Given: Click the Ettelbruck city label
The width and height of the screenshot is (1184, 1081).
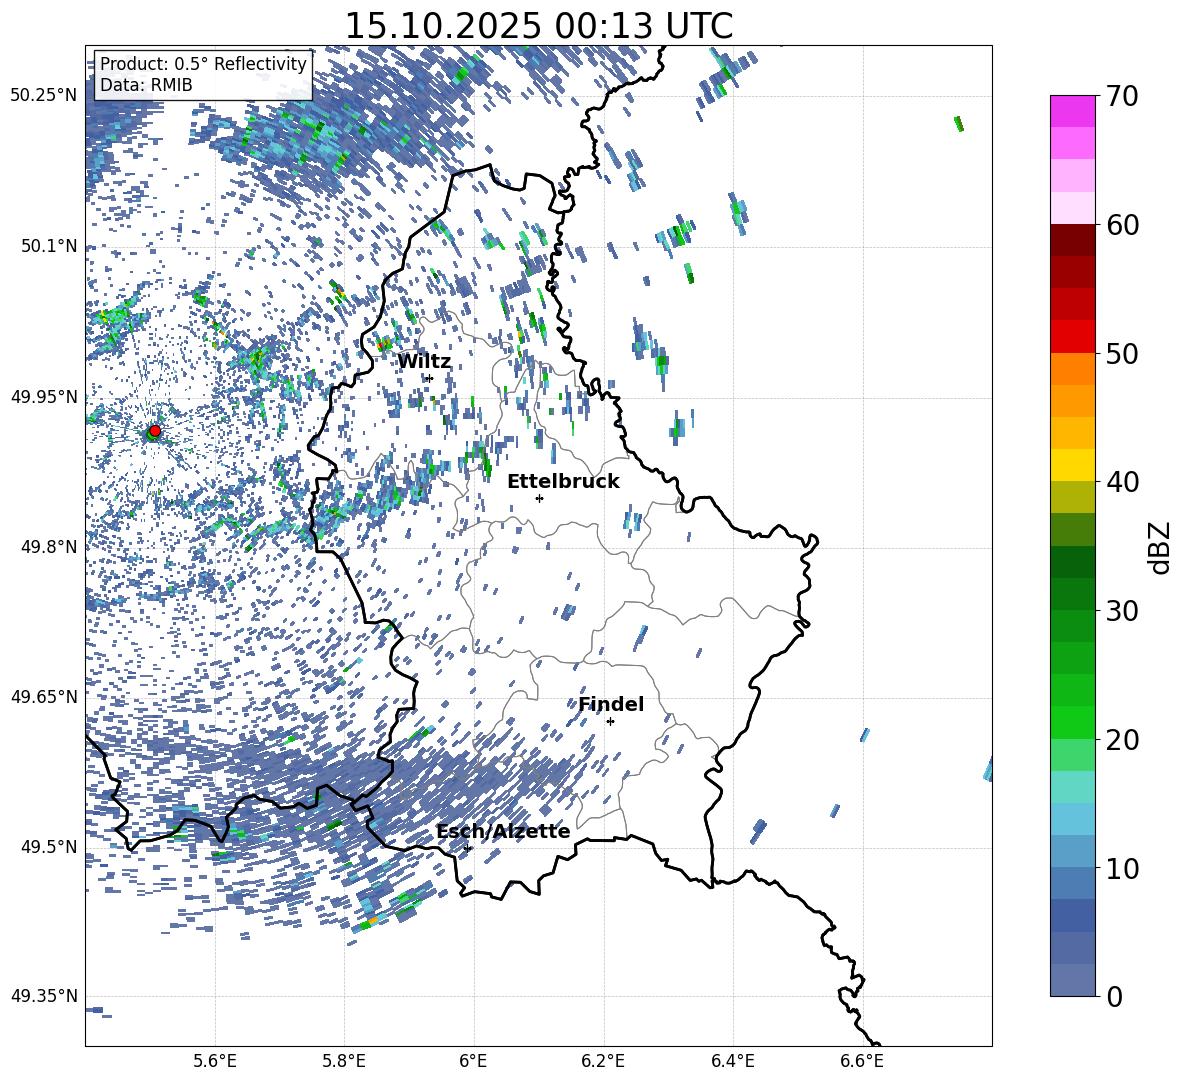Looking at the screenshot, I should coord(563,482).
